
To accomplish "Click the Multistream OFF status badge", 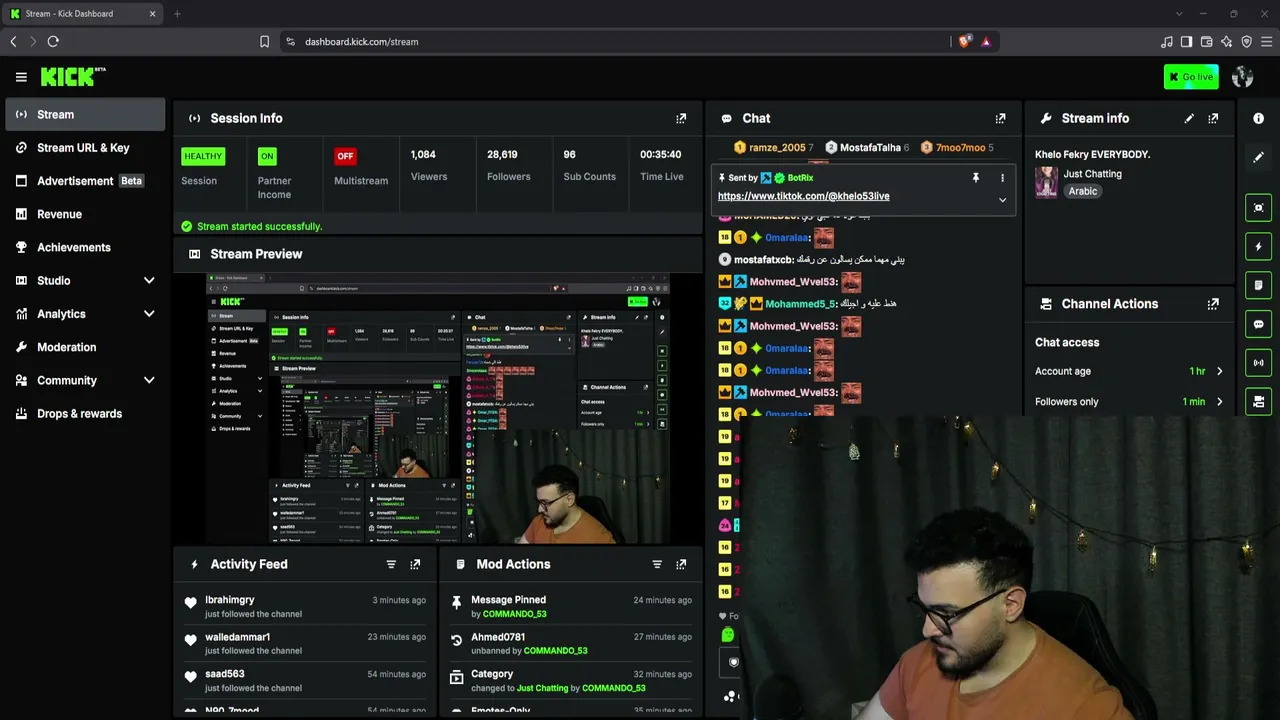I will click(x=345, y=156).
